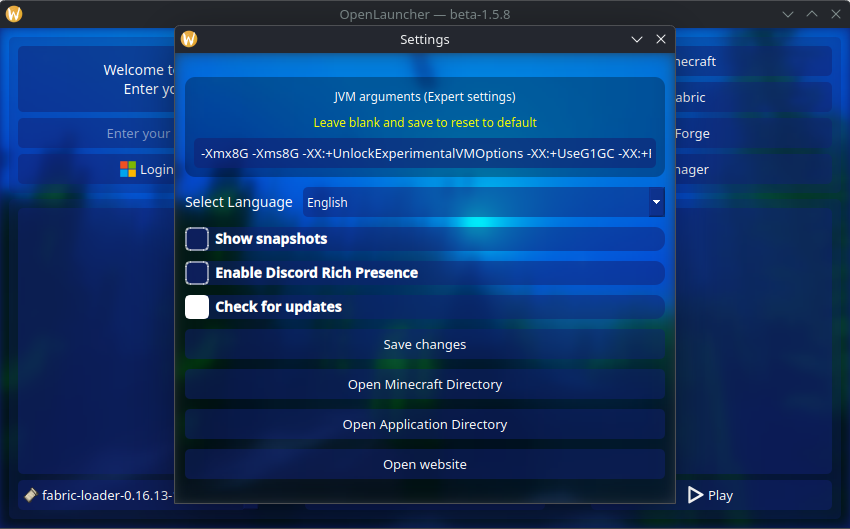Click the JVM arguments (Expert settings) heading
The width and height of the screenshot is (850, 529).
[x=424, y=96]
